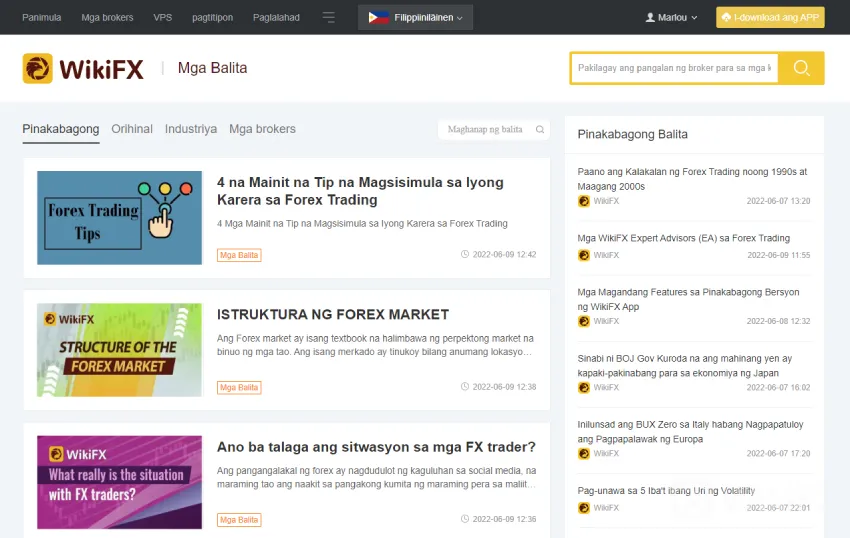Open article 4 na Mainit na Tip headline
850x538 pixels.
[x=360, y=191]
